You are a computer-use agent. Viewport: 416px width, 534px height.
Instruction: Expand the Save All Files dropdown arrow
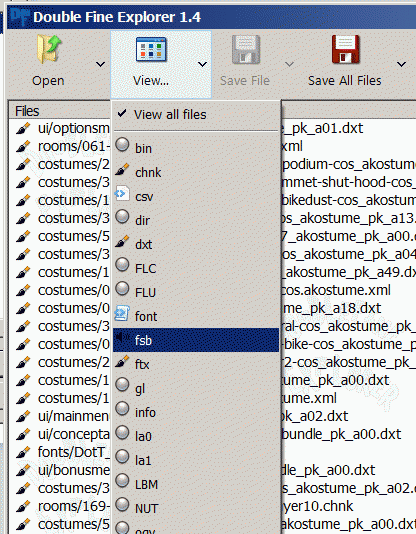pyautogui.click(x=402, y=64)
